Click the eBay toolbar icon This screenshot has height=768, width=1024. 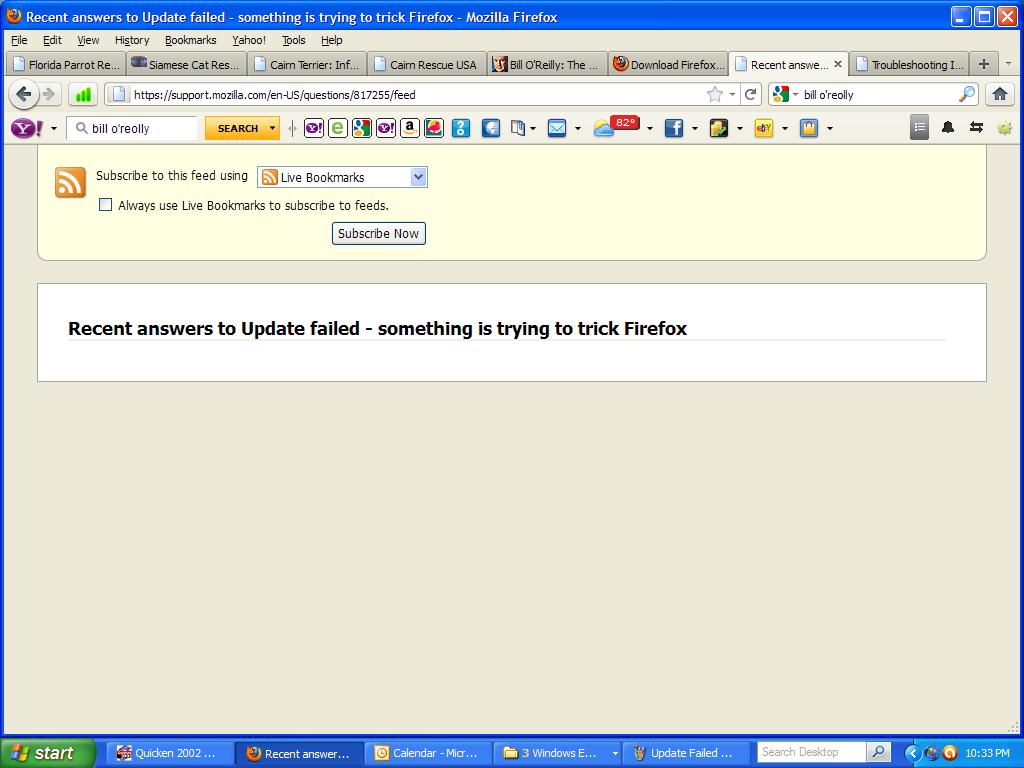coord(764,129)
